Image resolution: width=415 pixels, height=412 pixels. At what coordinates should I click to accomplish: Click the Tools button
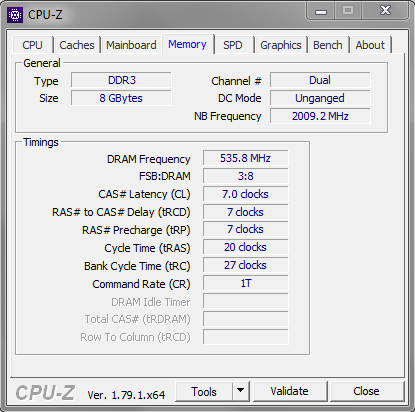pyautogui.click(x=204, y=392)
